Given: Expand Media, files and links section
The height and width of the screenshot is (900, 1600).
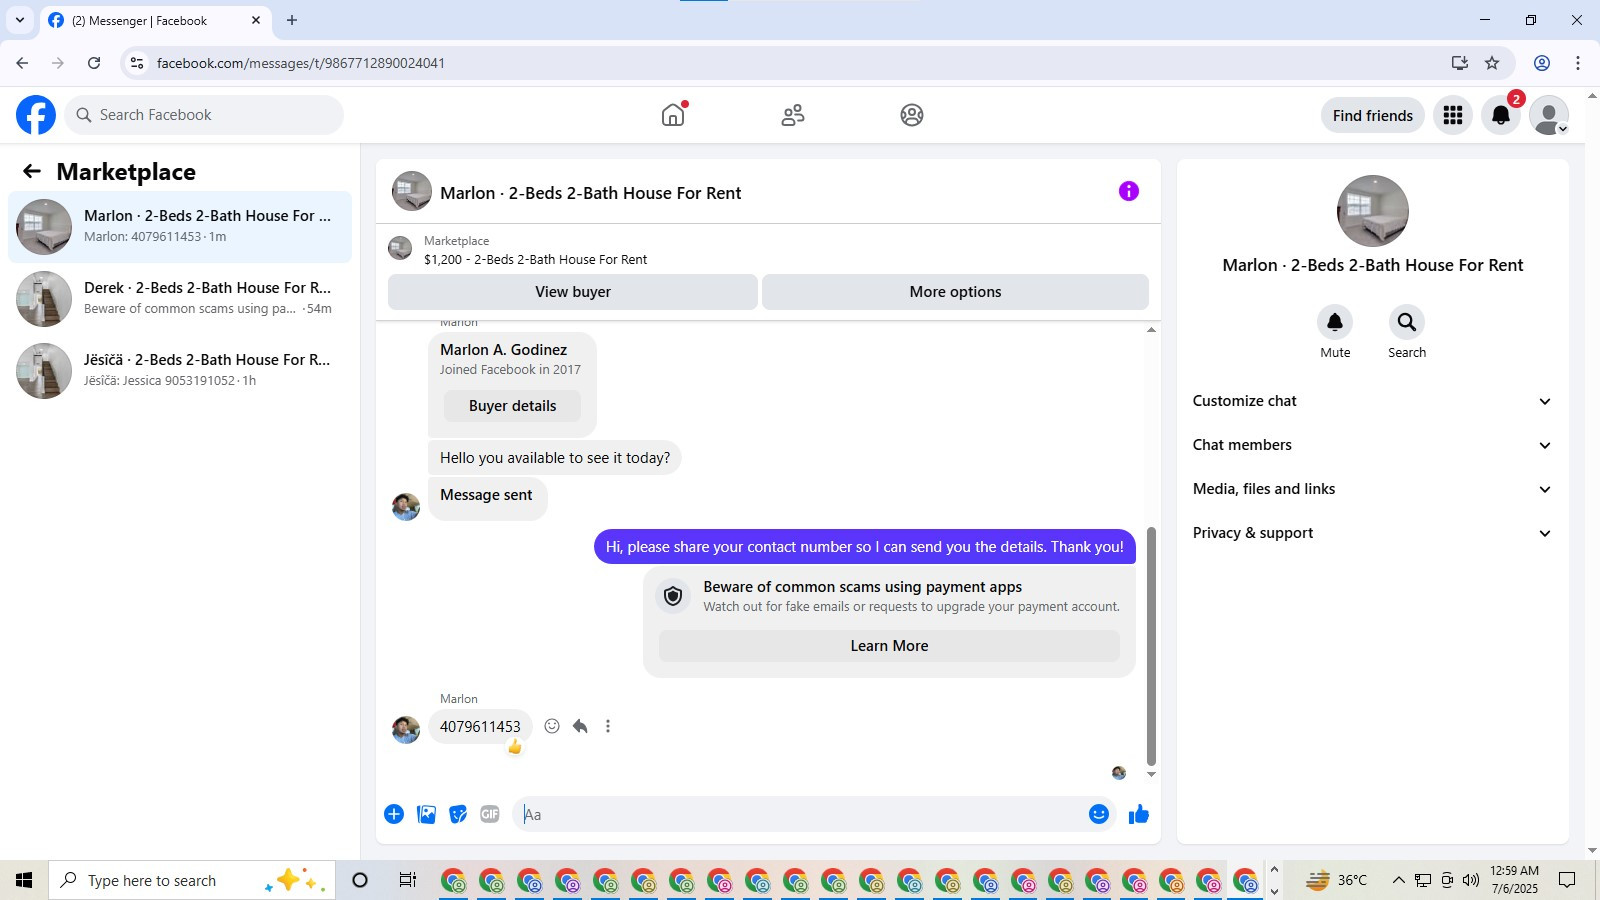Looking at the screenshot, I should [1372, 489].
